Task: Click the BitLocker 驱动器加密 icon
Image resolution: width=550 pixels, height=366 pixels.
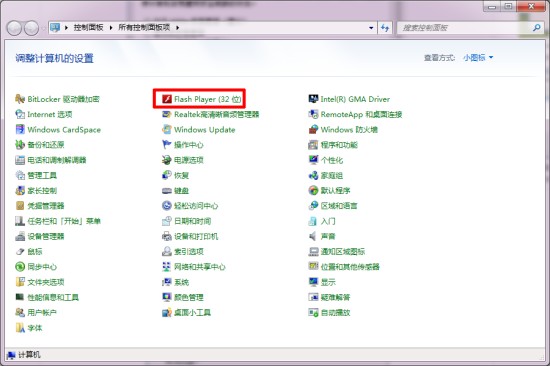Action: pyautogui.click(x=20, y=99)
